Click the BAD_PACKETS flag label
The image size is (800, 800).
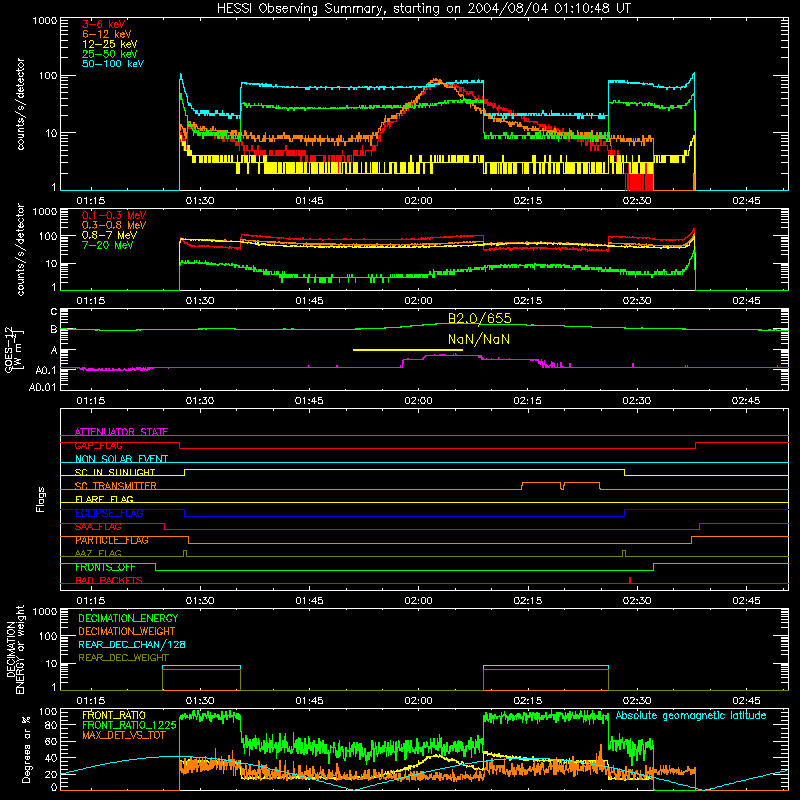[x=109, y=580]
